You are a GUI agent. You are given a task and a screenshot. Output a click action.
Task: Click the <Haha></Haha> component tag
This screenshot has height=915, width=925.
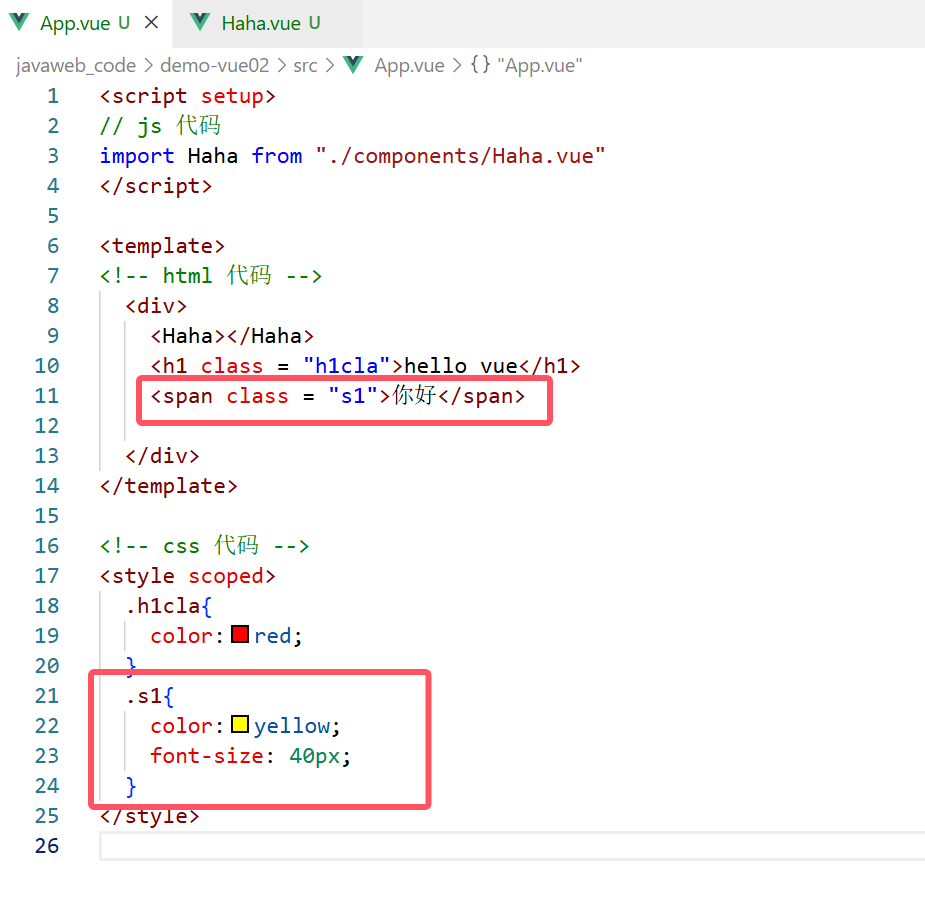point(232,336)
